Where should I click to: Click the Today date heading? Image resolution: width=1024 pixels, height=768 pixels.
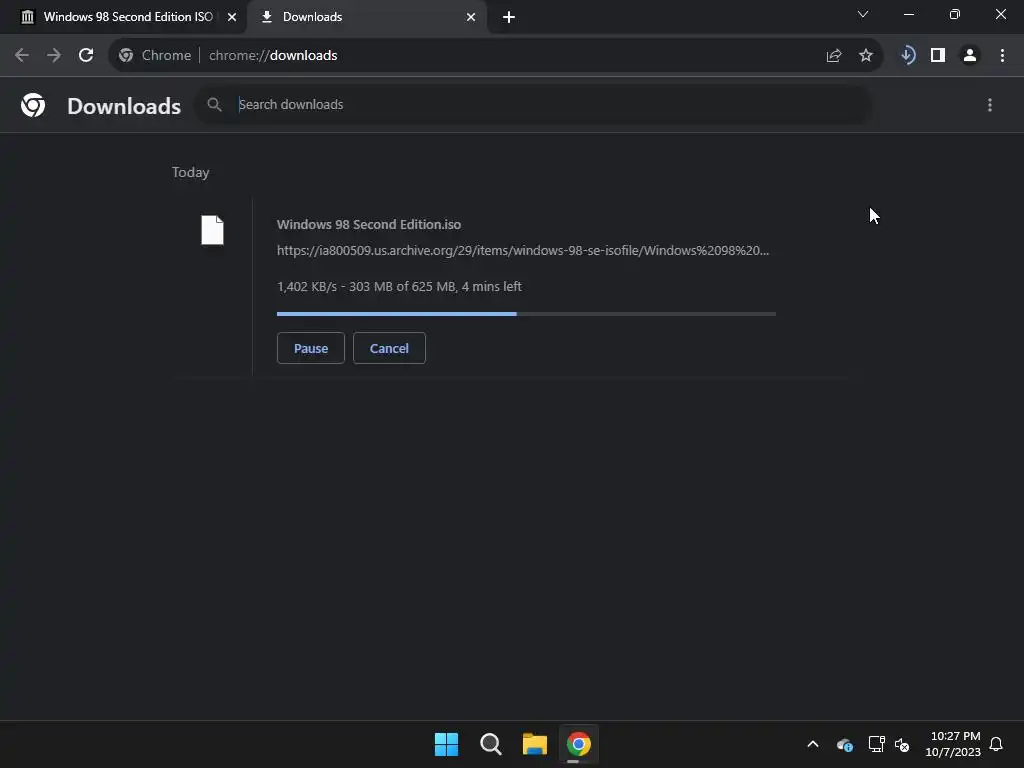coord(191,172)
